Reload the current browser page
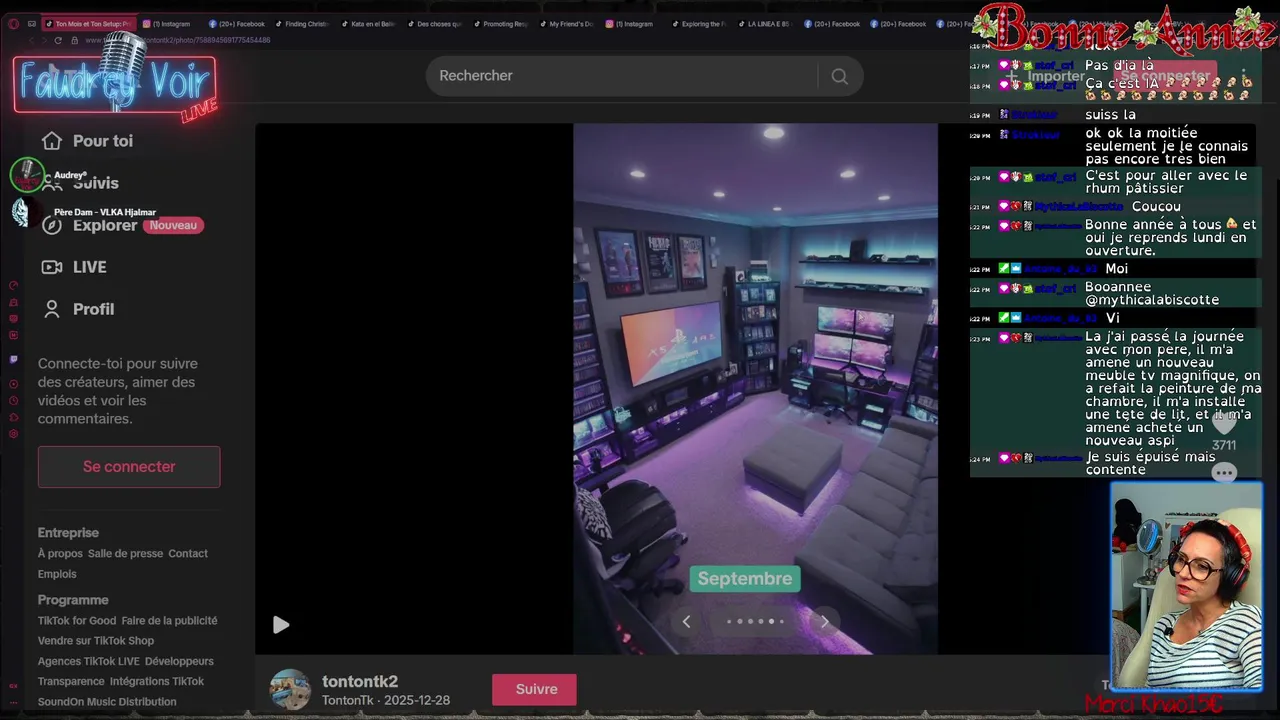 tap(58, 40)
